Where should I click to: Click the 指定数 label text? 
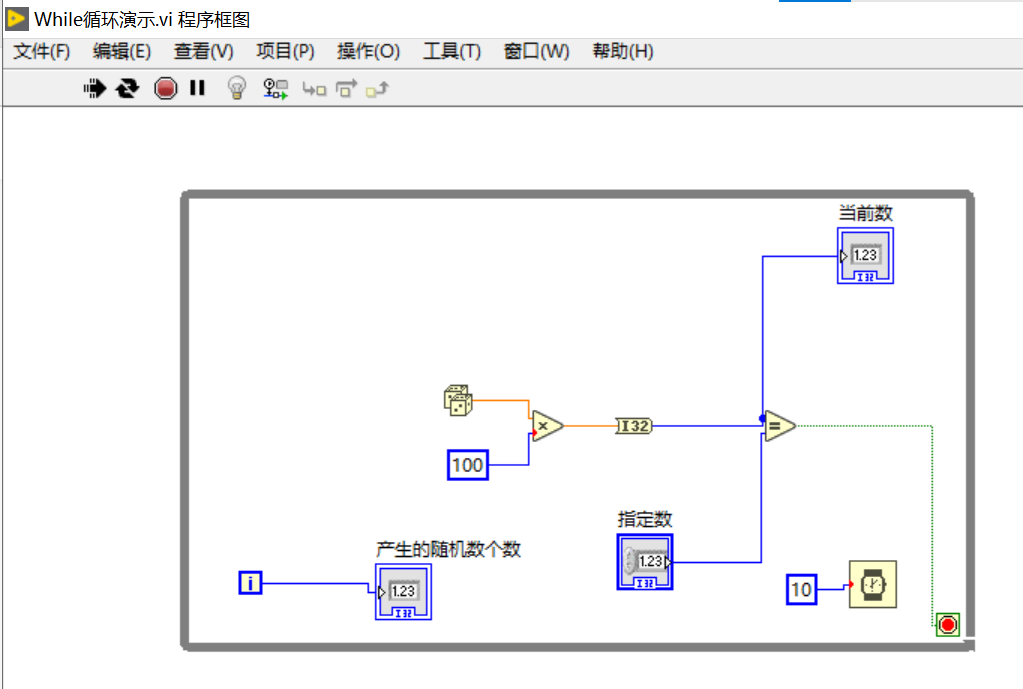[x=645, y=519]
